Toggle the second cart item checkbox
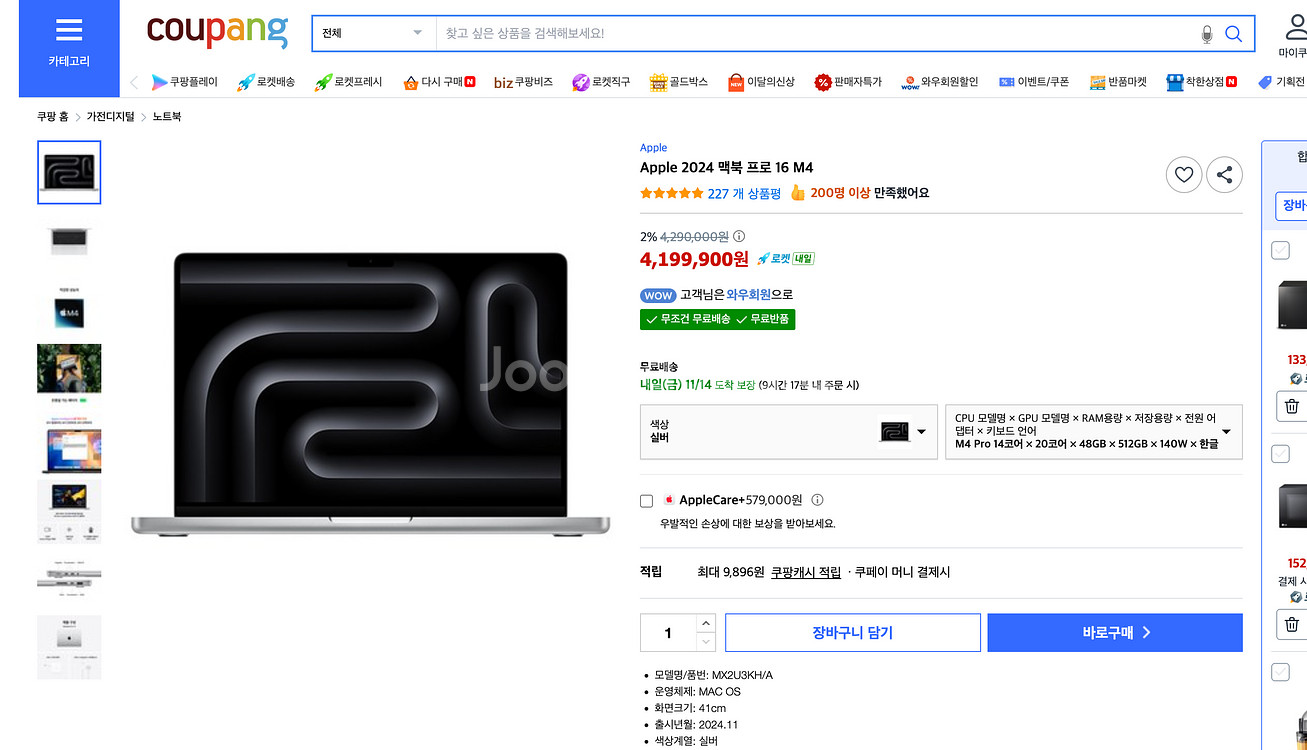The height and width of the screenshot is (750, 1307). pyautogui.click(x=1280, y=454)
